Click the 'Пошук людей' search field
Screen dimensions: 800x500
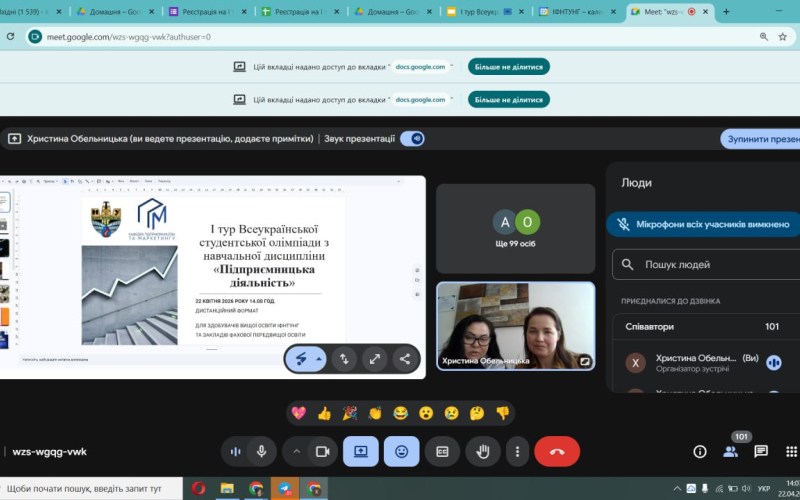[x=707, y=264]
